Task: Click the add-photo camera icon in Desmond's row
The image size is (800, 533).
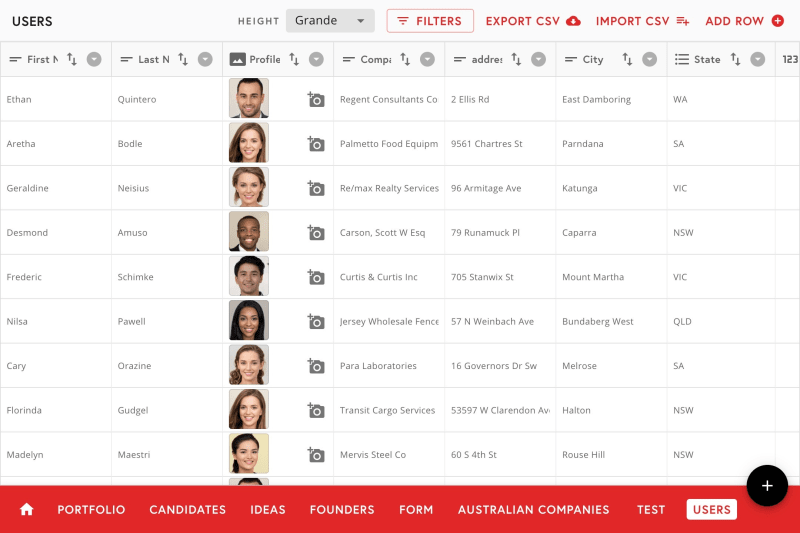Action: pyautogui.click(x=316, y=232)
